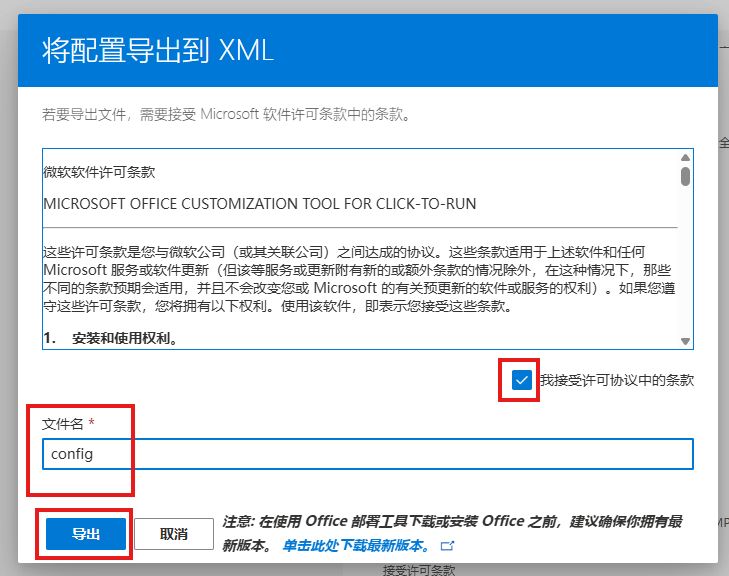Click the dialog title 将配置导出到 XML

(158, 51)
